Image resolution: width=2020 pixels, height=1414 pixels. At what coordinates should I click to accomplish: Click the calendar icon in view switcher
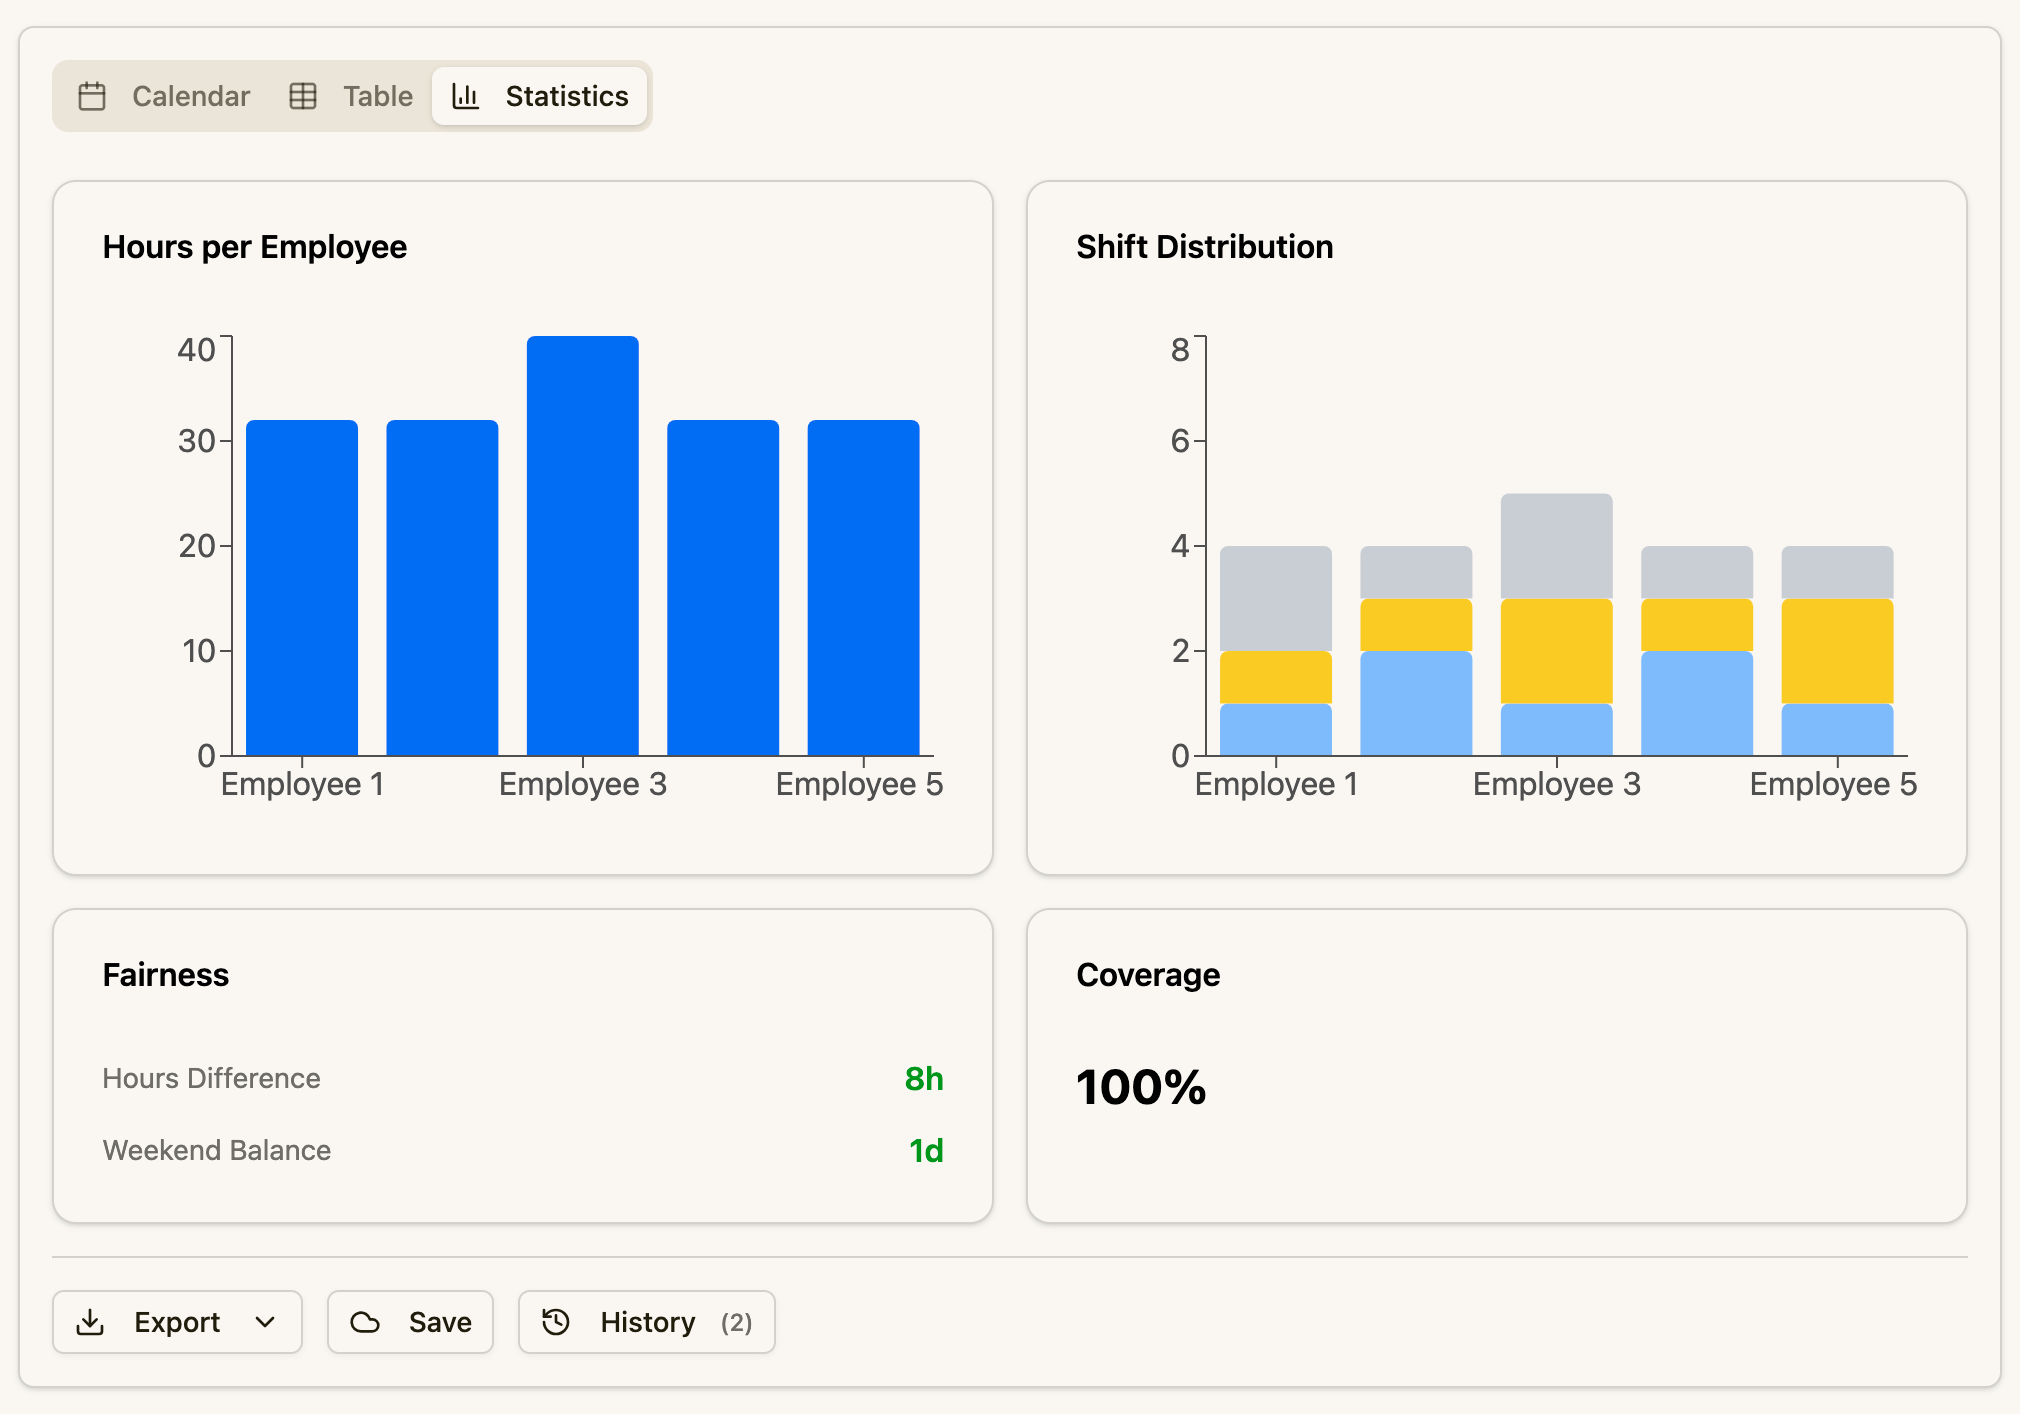[92, 96]
